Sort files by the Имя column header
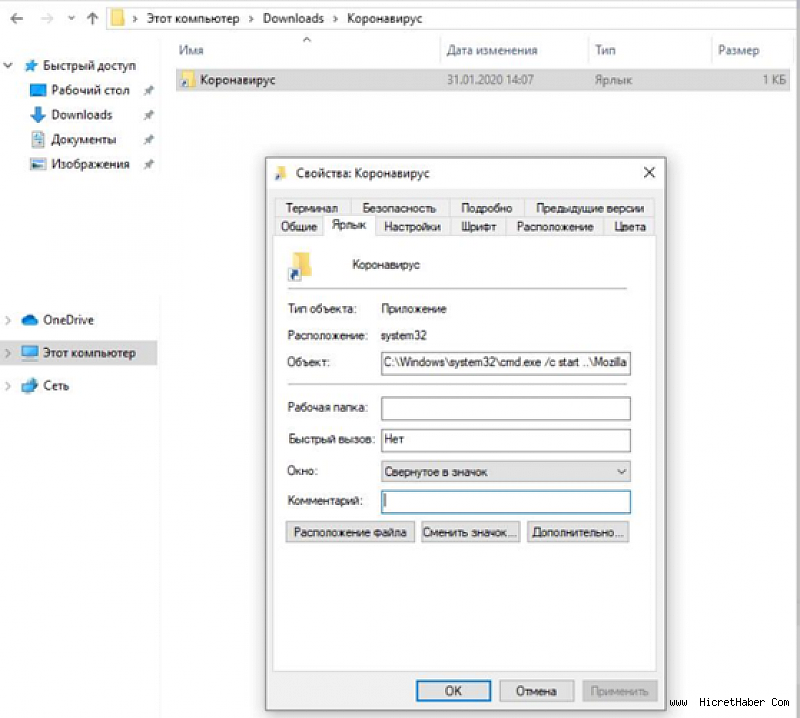800x718 pixels. (x=191, y=50)
